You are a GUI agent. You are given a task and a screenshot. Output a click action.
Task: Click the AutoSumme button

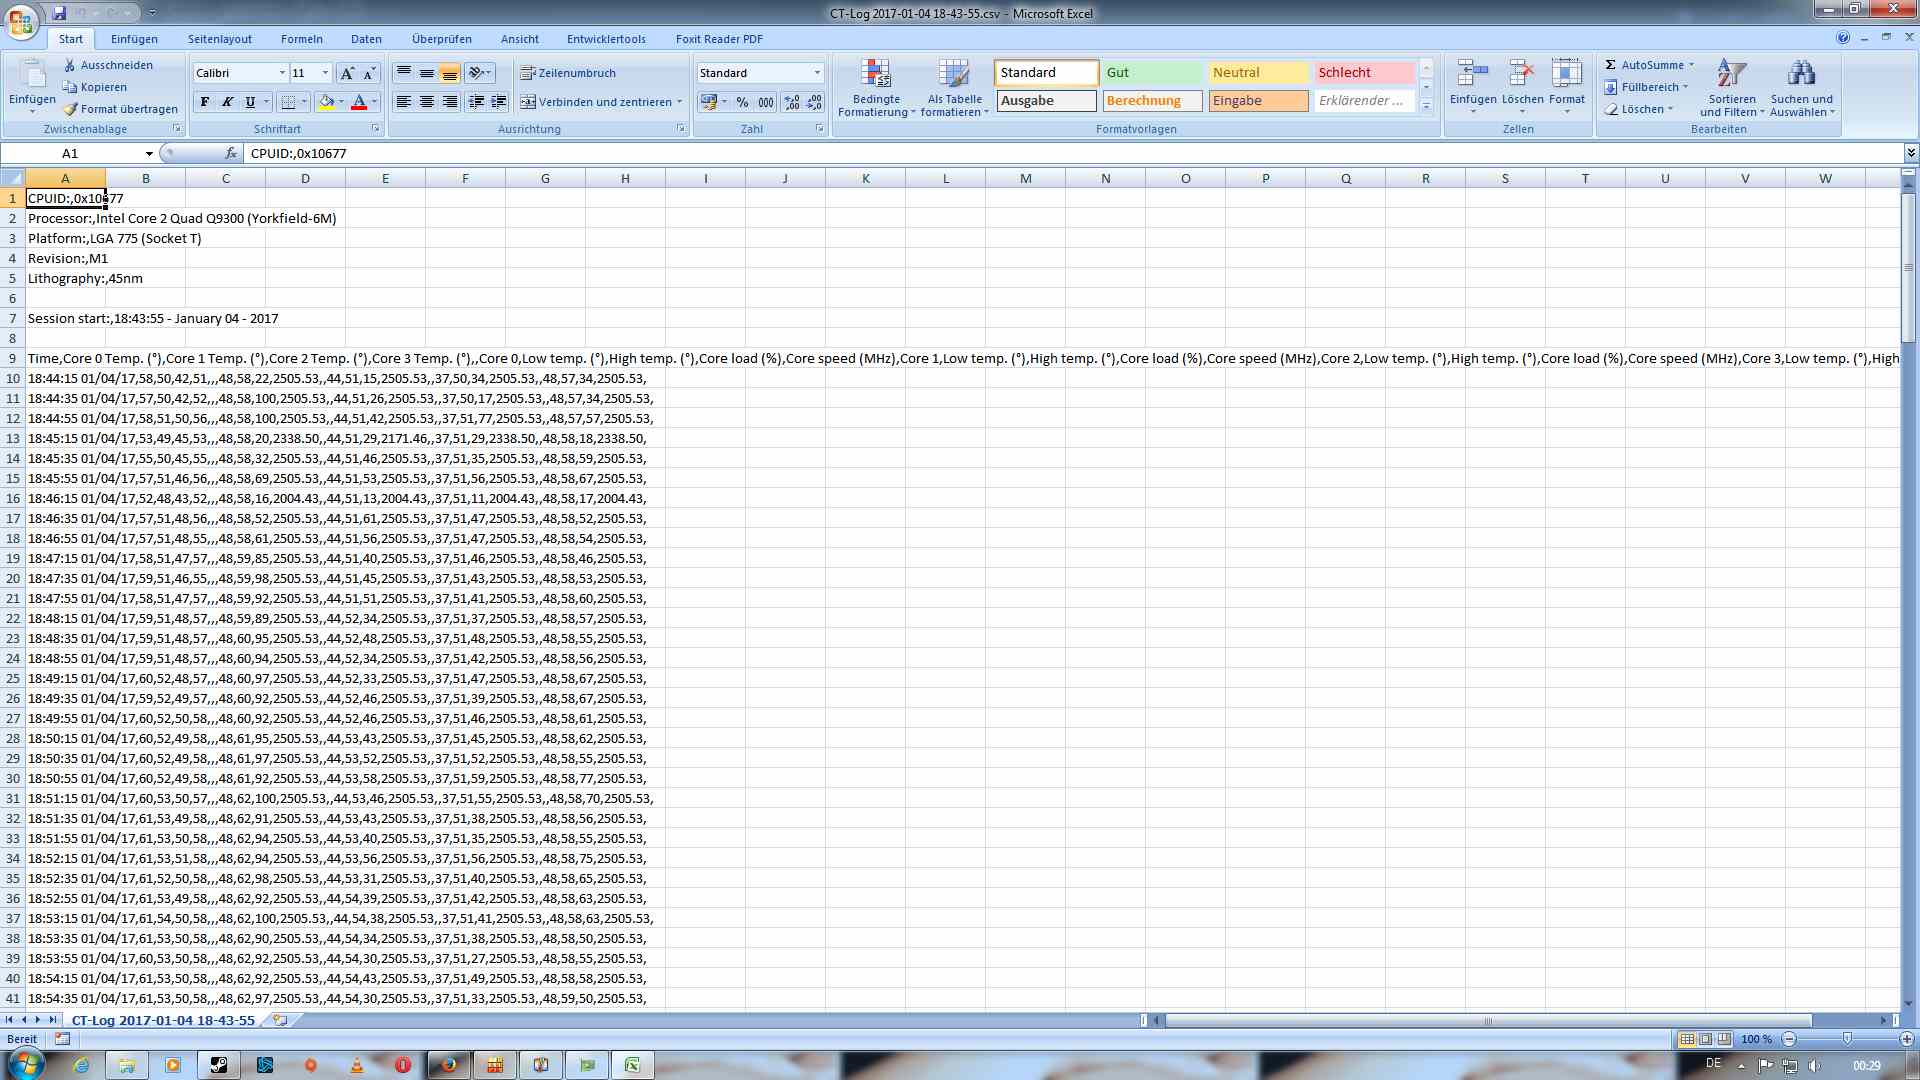[x=1650, y=65]
